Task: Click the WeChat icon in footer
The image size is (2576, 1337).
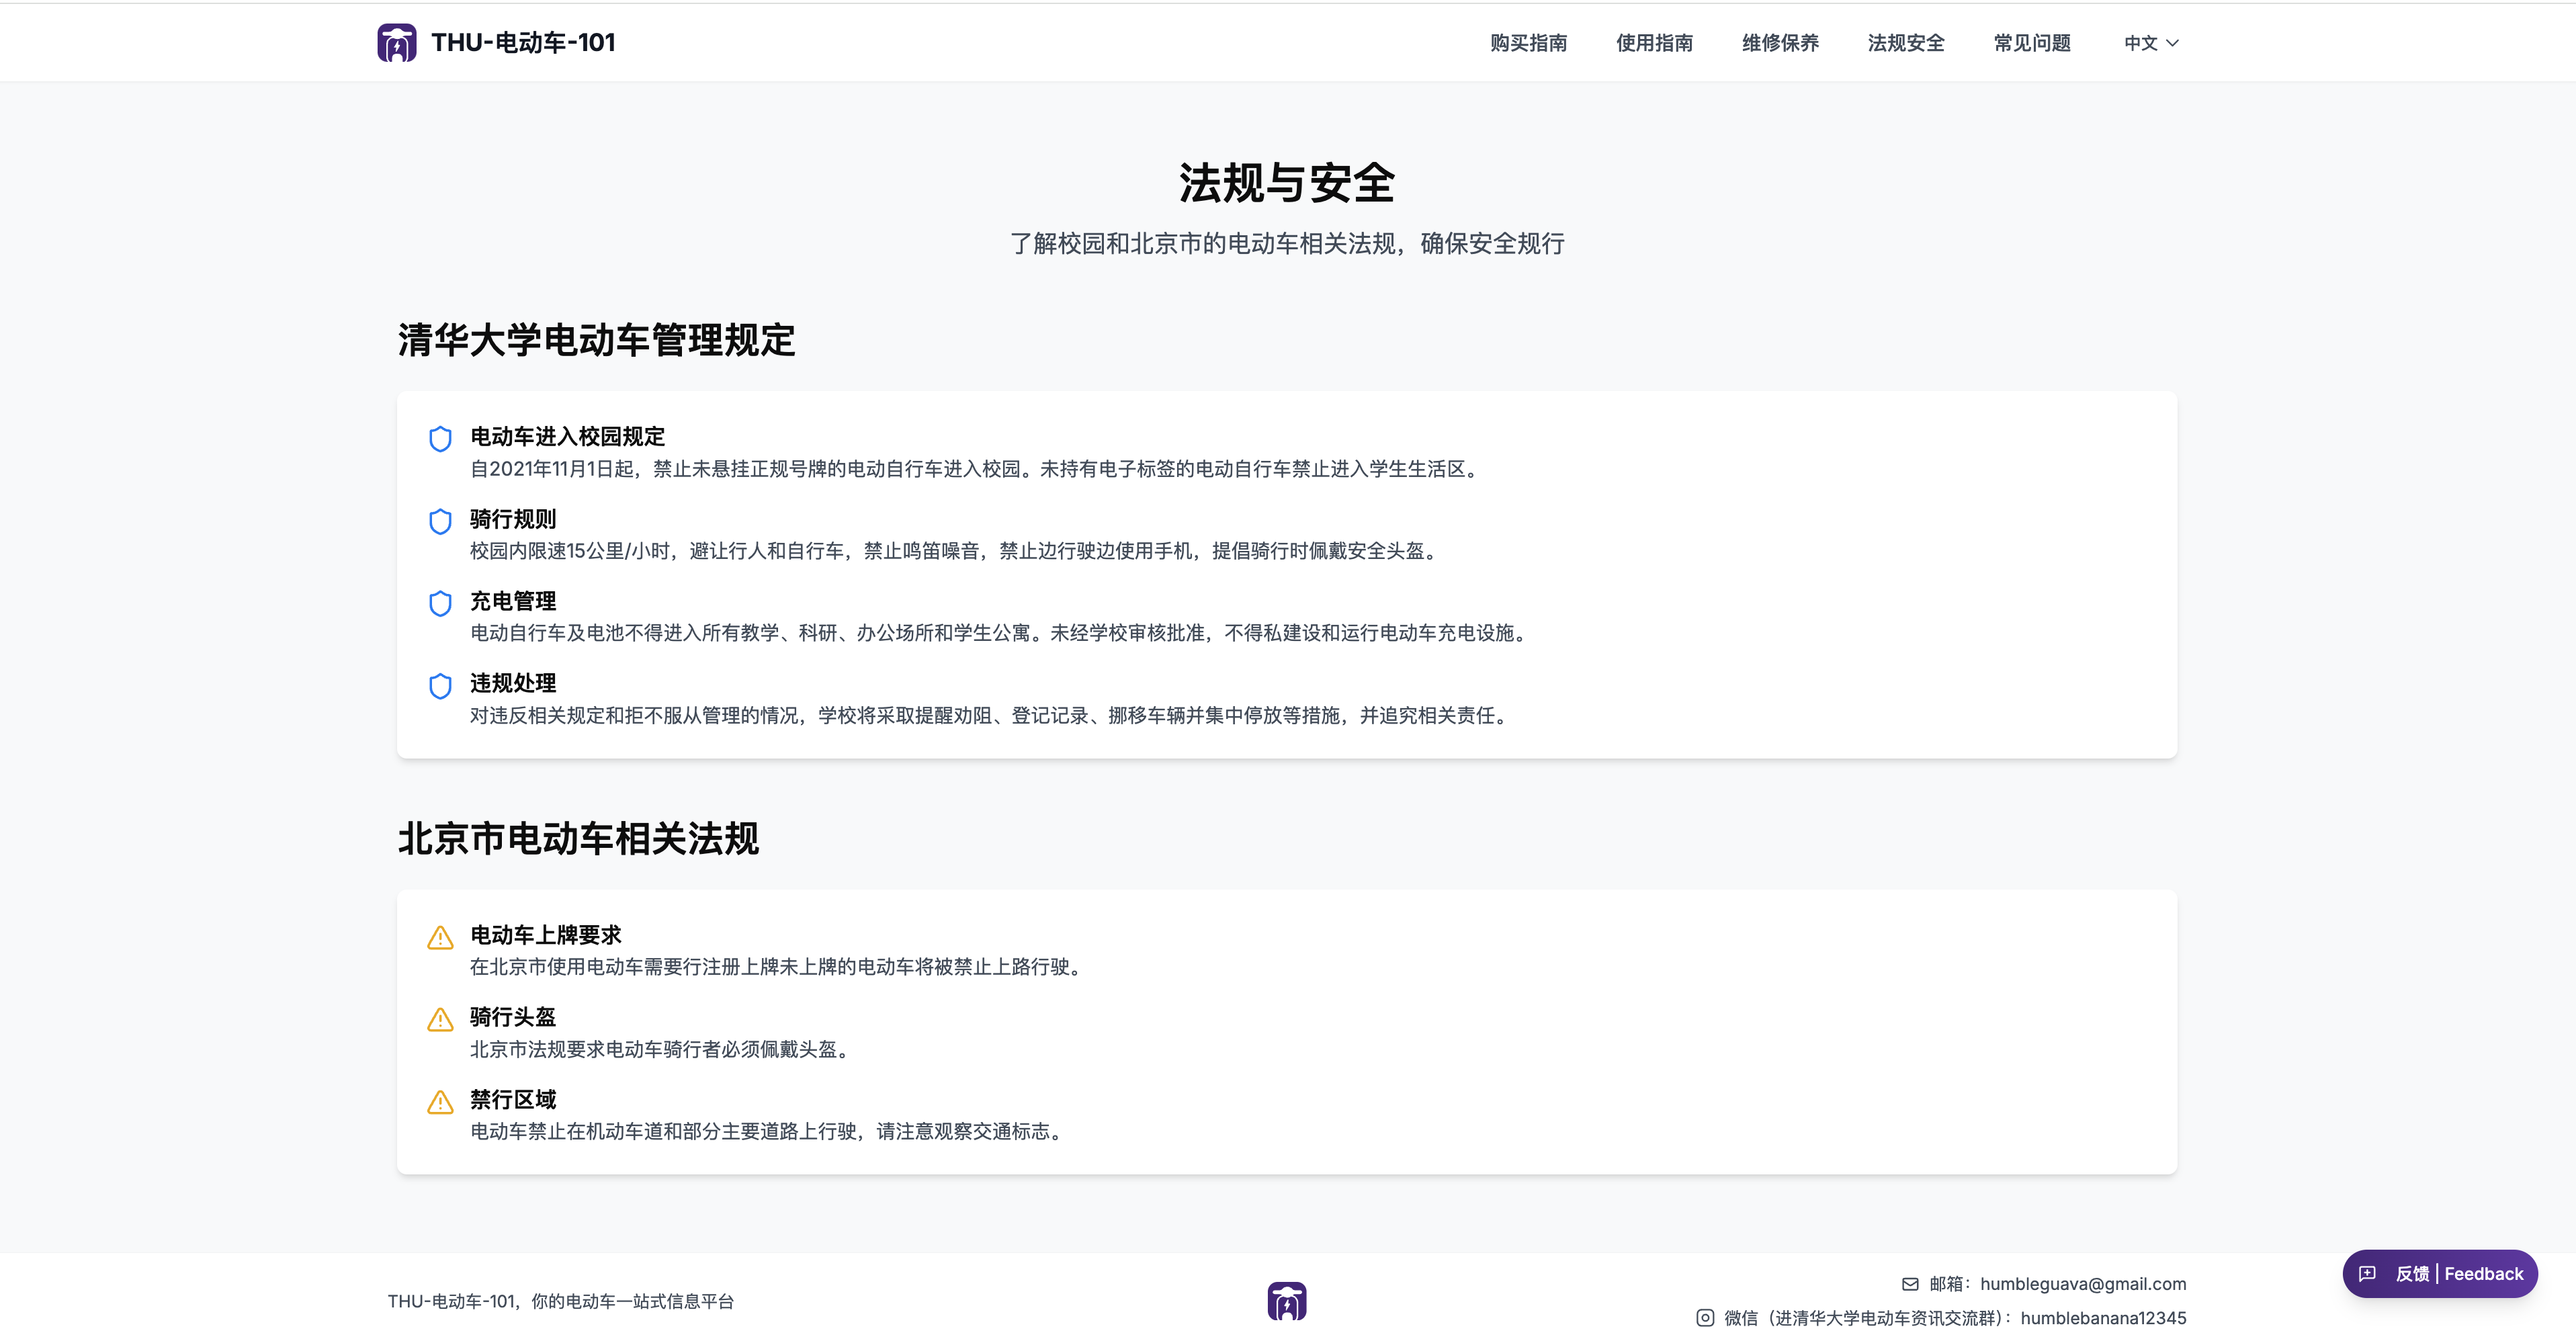Action: point(1705,1318)
